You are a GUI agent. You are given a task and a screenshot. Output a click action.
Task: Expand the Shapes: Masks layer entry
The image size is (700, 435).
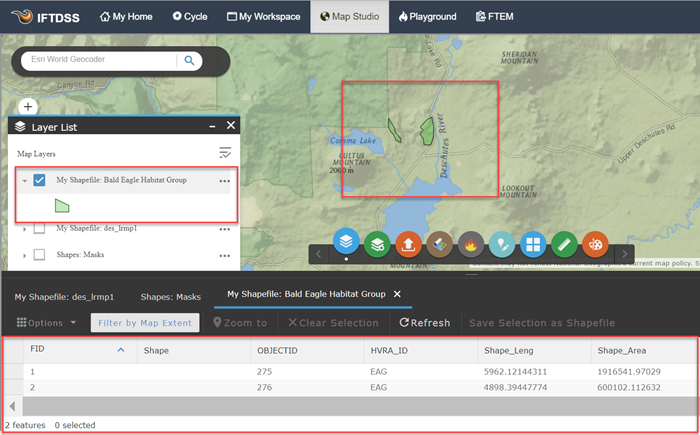pyautogui.click(x=25, y=255)
